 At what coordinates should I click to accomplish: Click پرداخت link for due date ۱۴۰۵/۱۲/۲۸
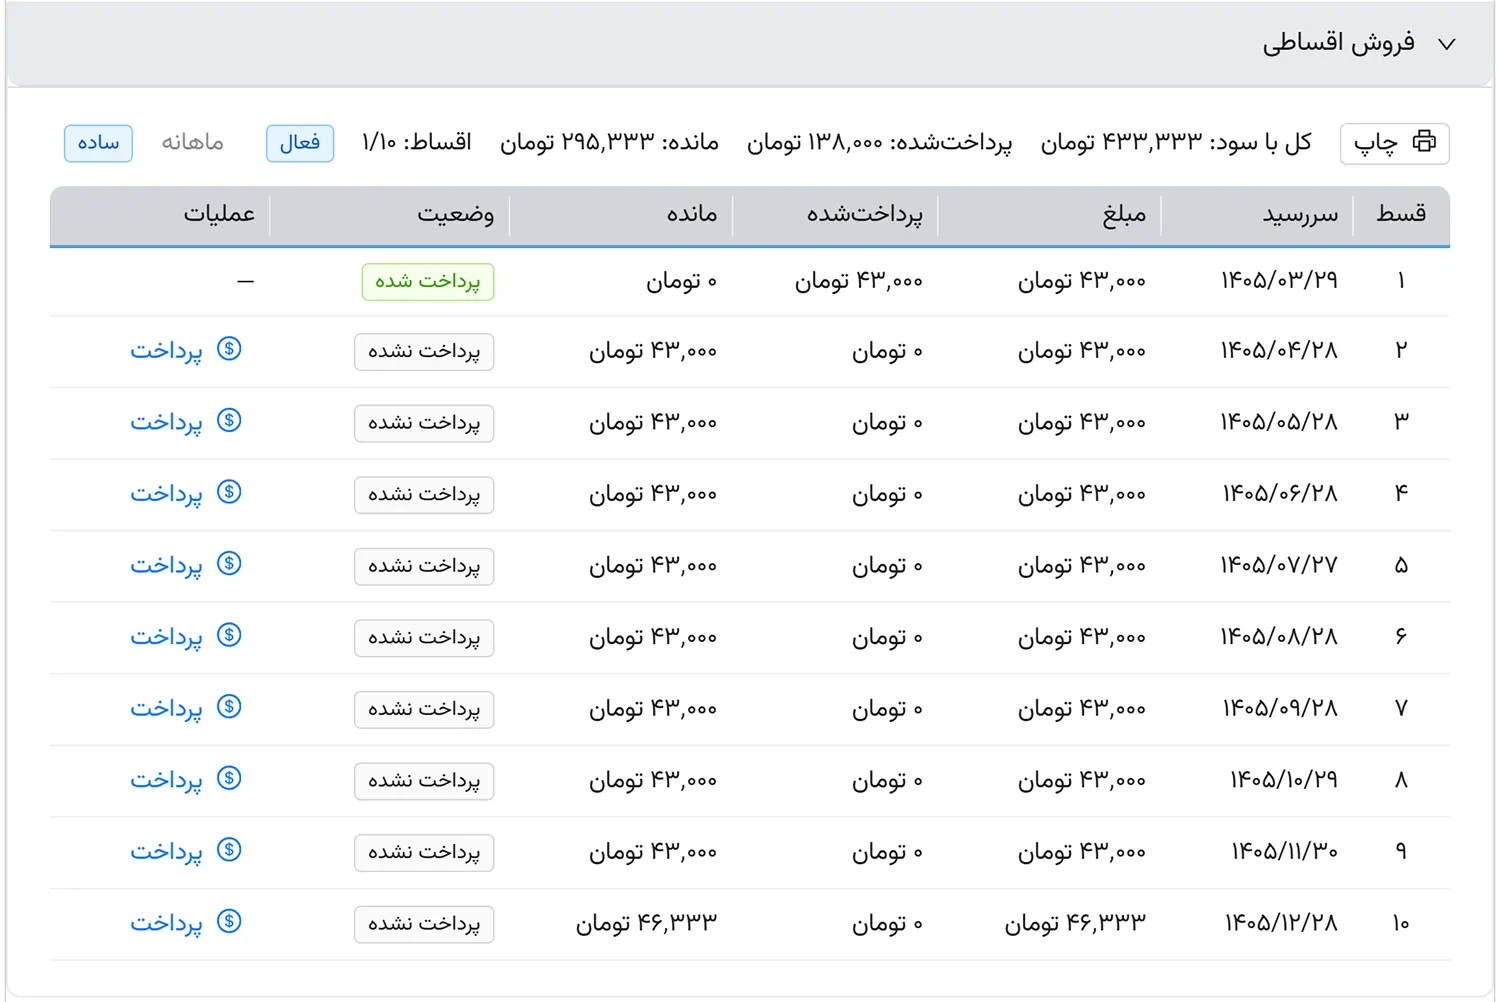166,923
